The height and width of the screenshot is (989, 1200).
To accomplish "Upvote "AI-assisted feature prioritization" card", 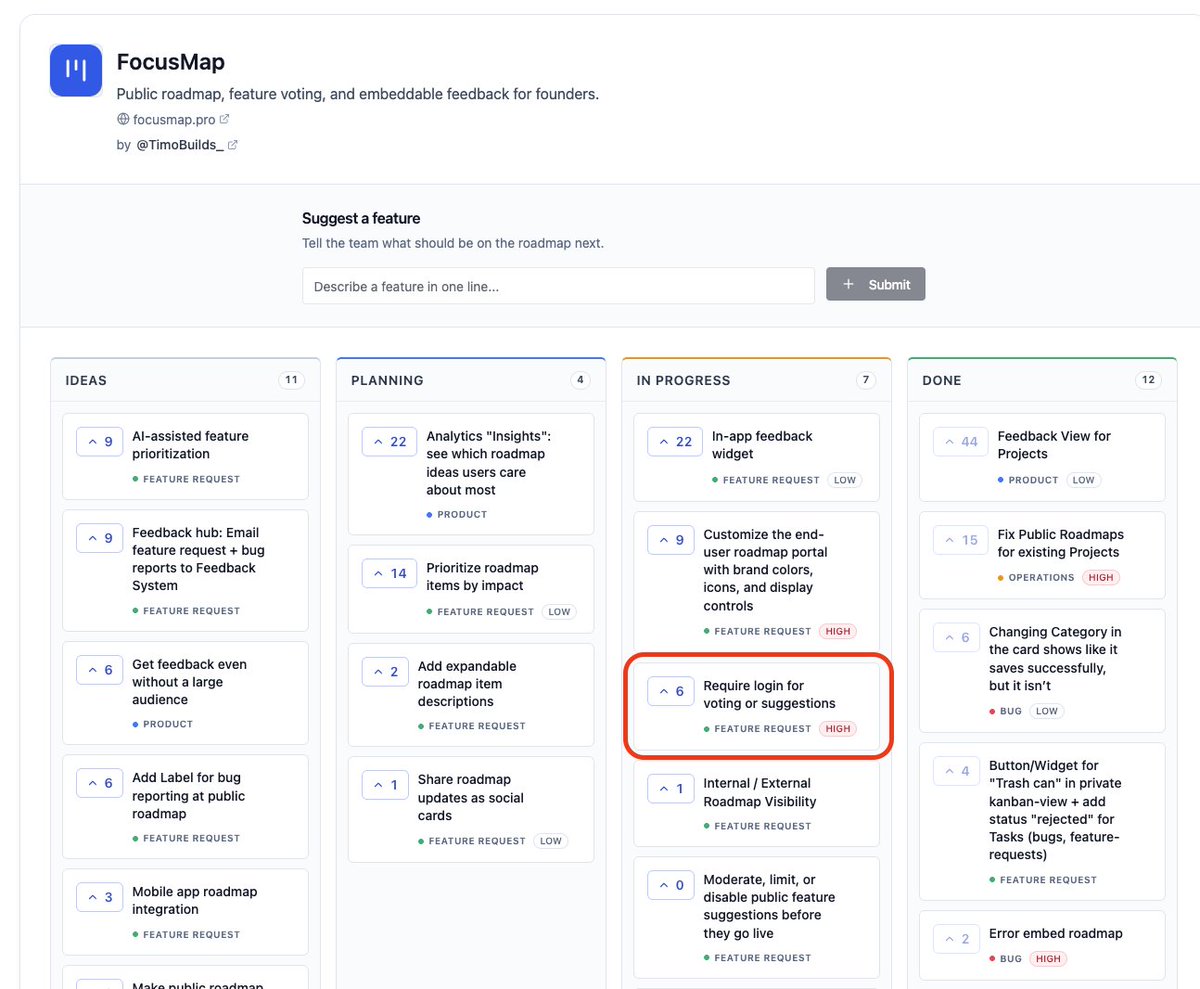I will [x=99, y=441].
